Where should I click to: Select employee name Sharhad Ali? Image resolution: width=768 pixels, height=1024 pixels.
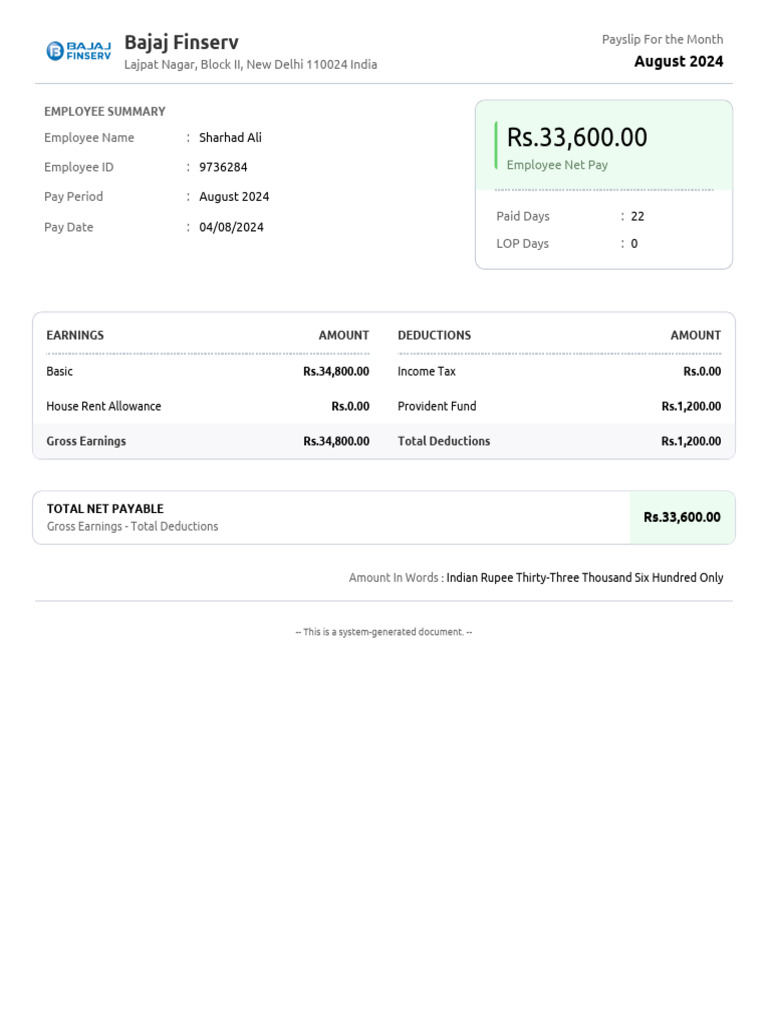coord(231,138)
